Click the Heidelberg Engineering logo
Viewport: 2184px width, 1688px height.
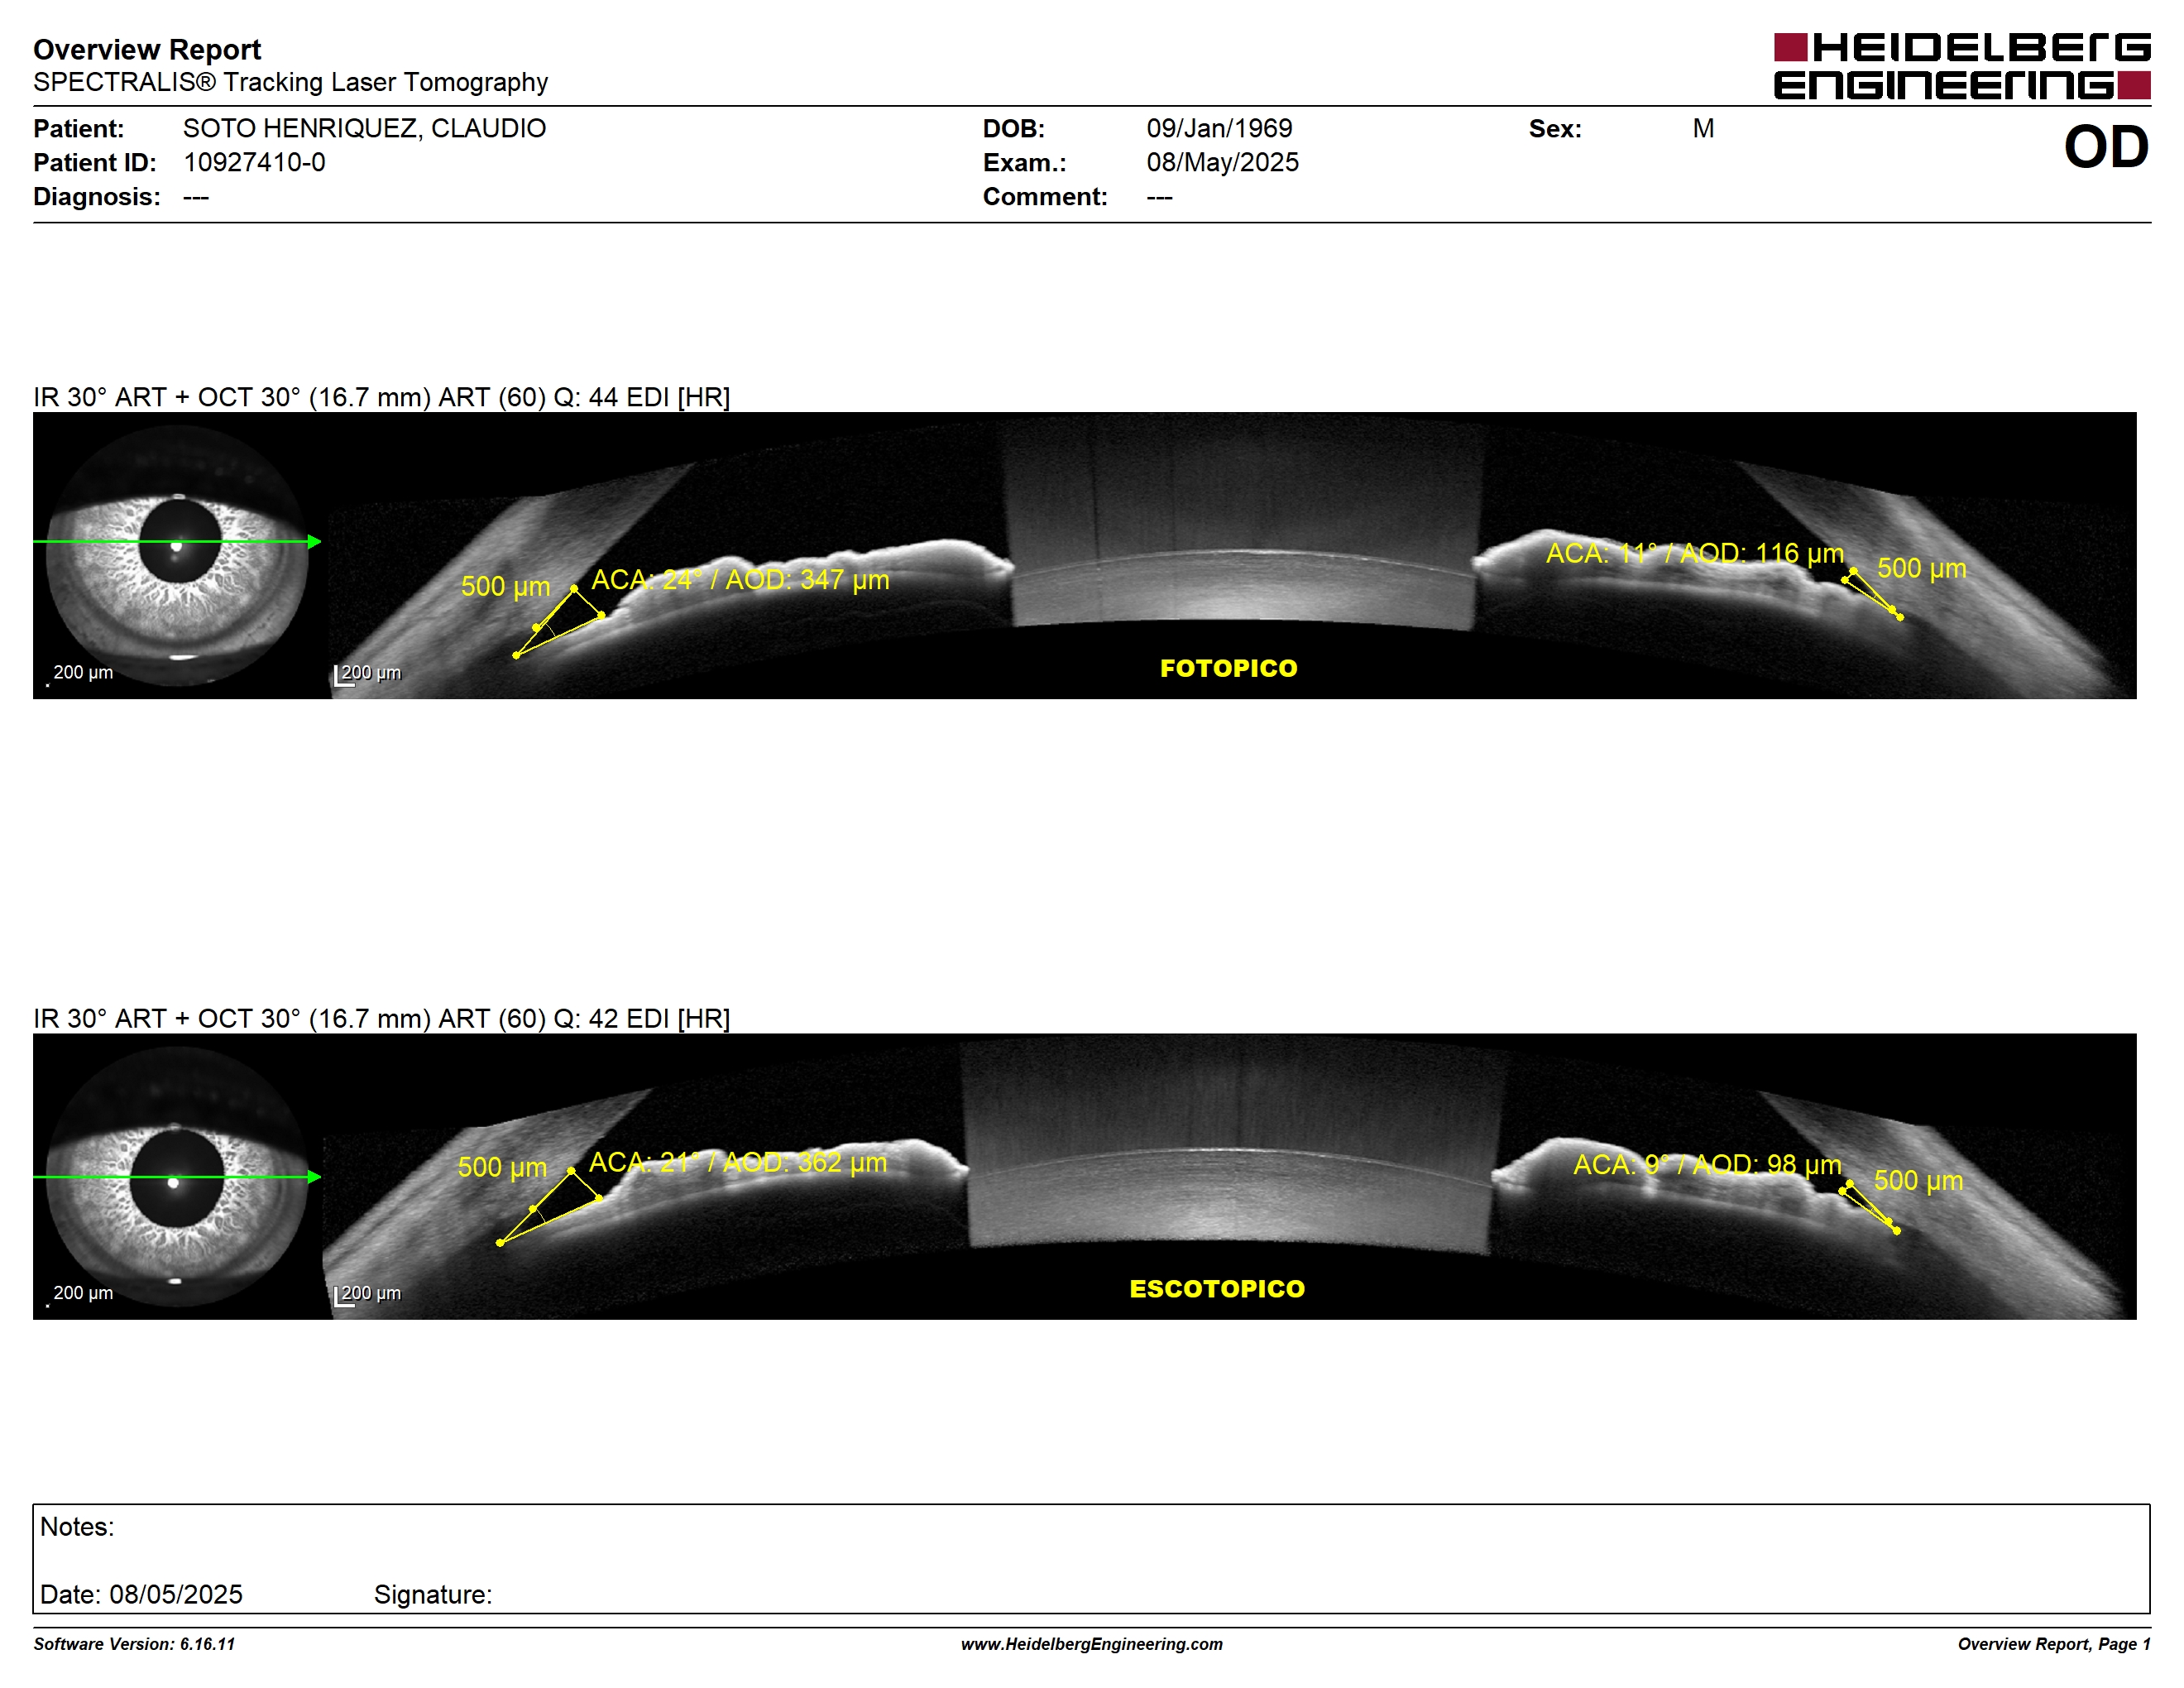tap(1961, 66)
